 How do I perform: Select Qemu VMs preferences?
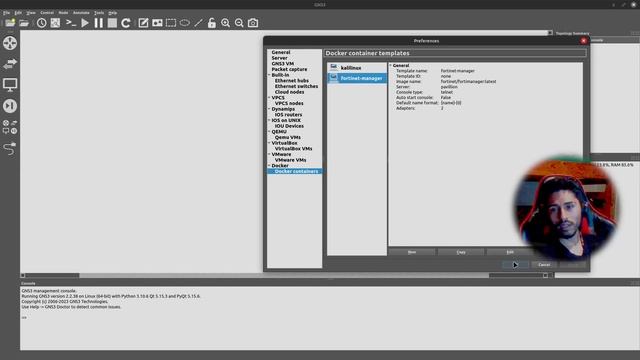[x=288, y=138]
